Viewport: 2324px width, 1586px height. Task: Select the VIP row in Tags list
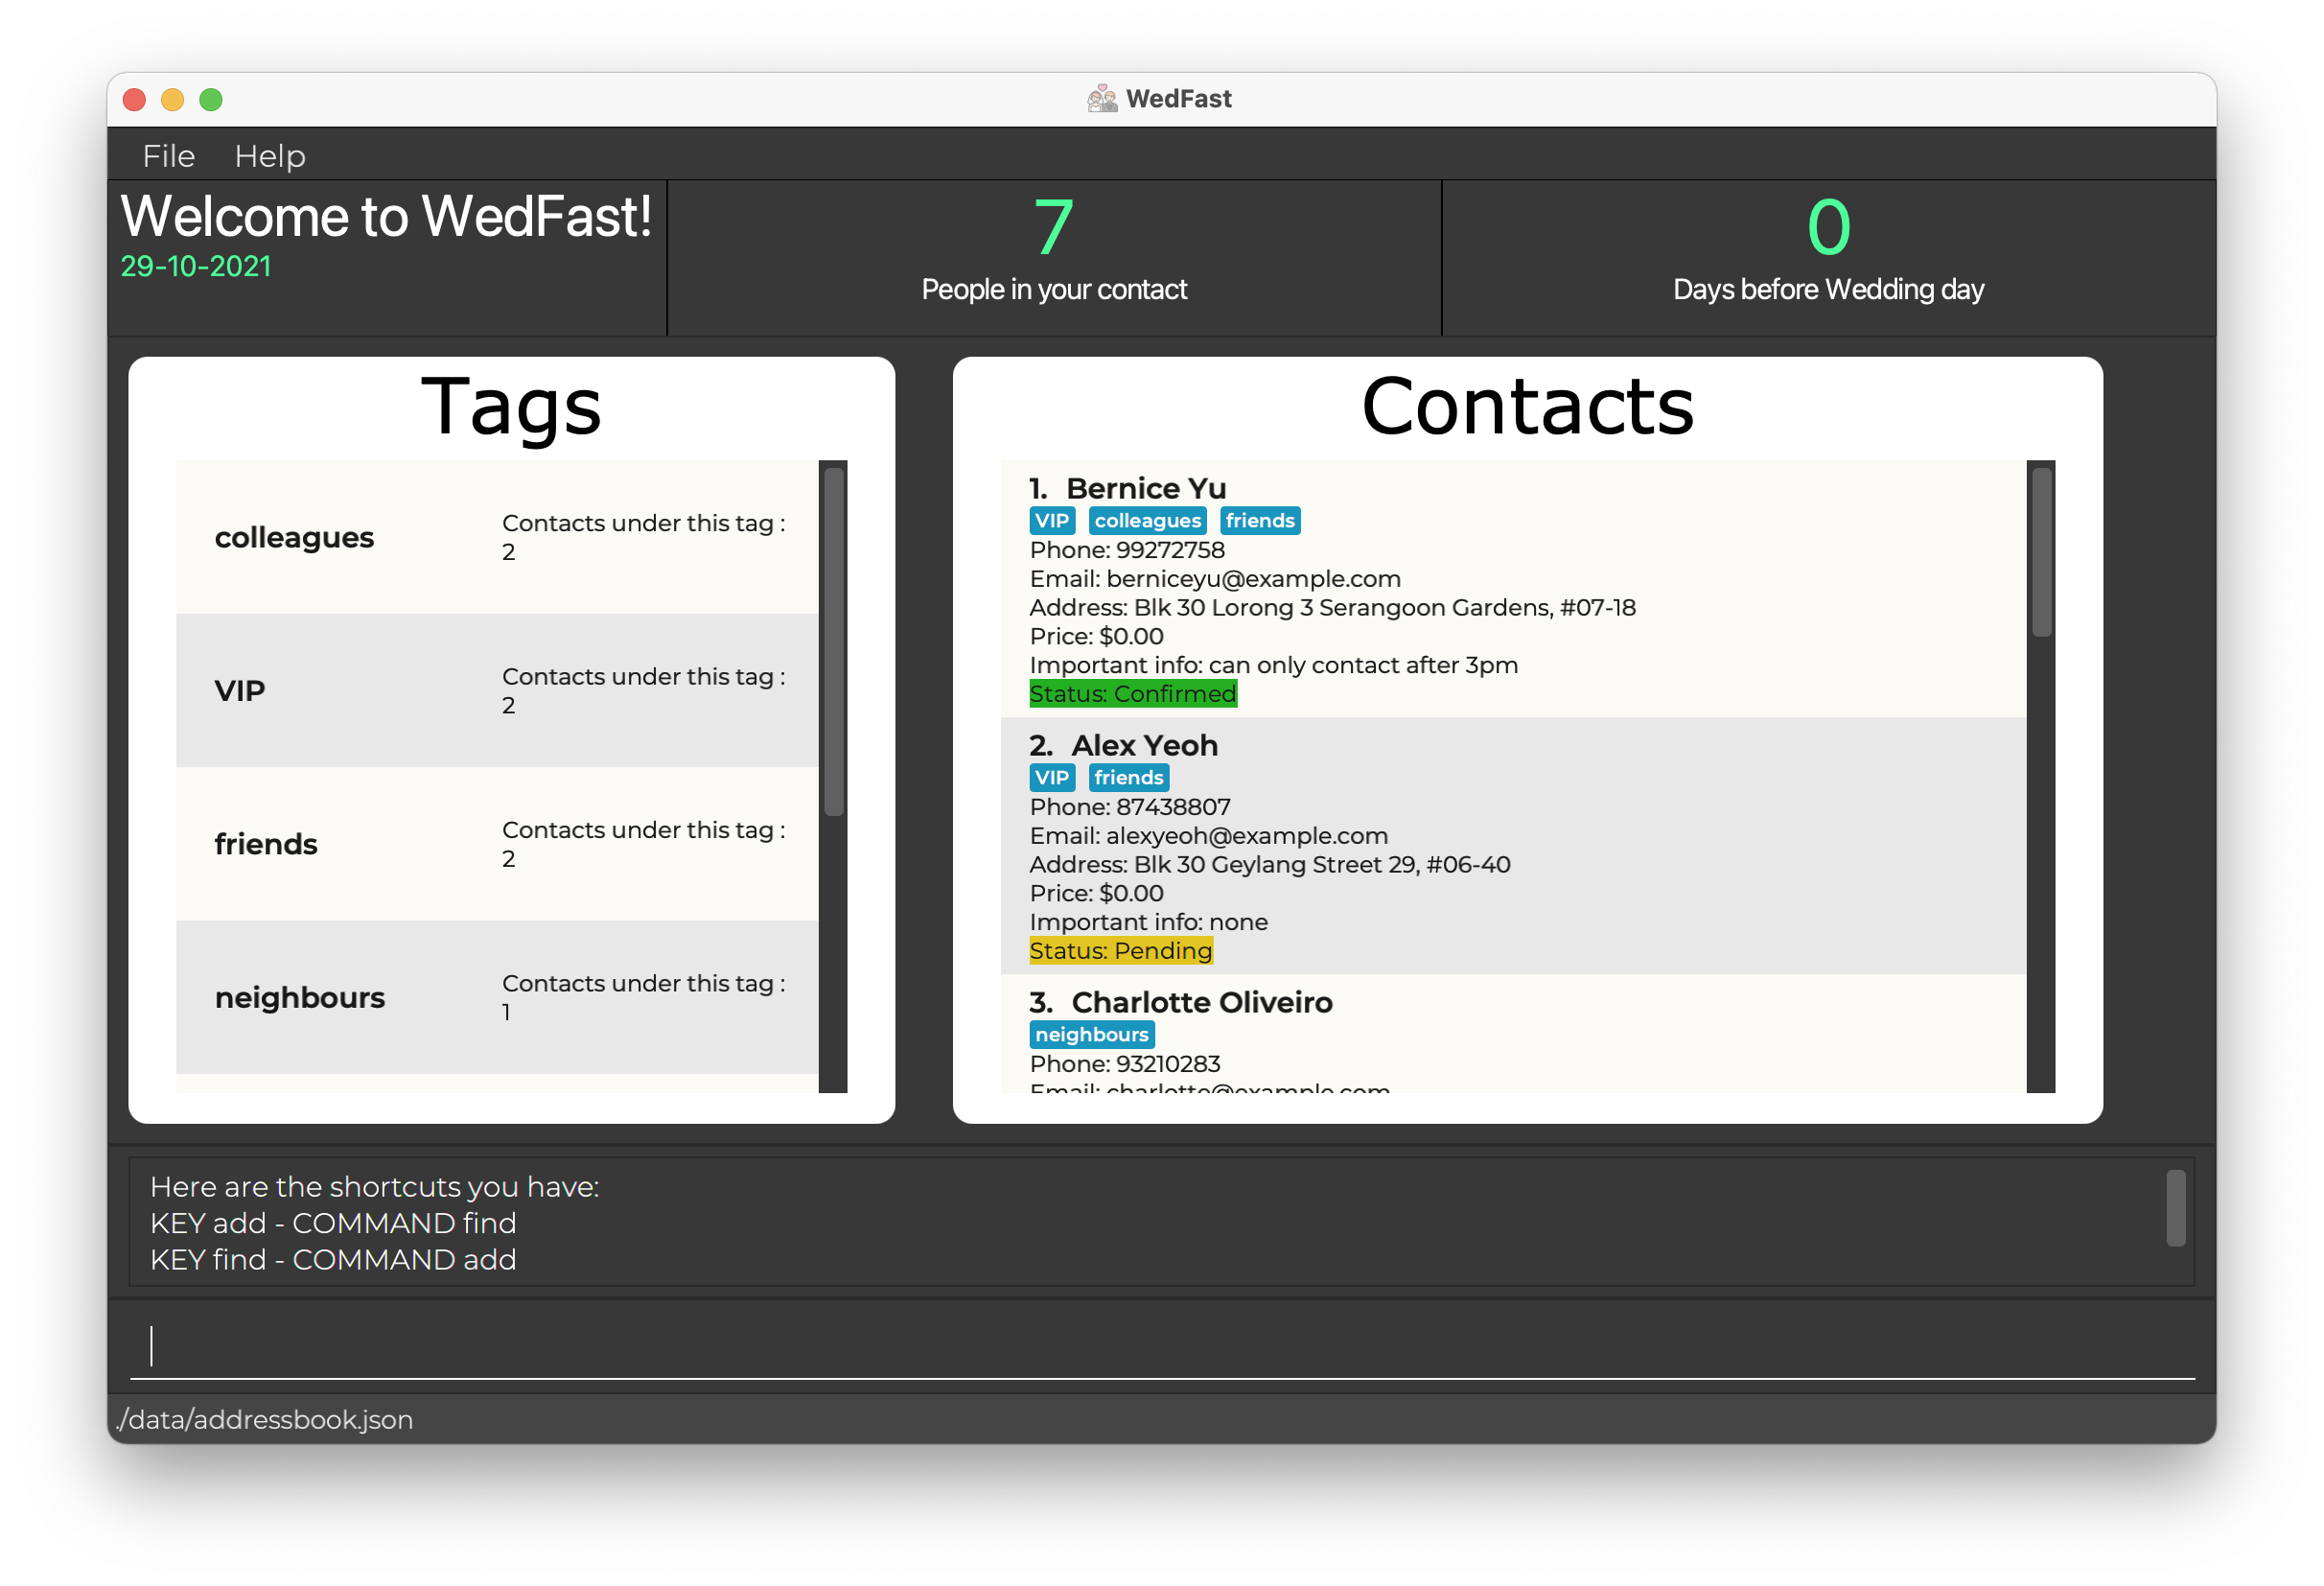point(496,691)
